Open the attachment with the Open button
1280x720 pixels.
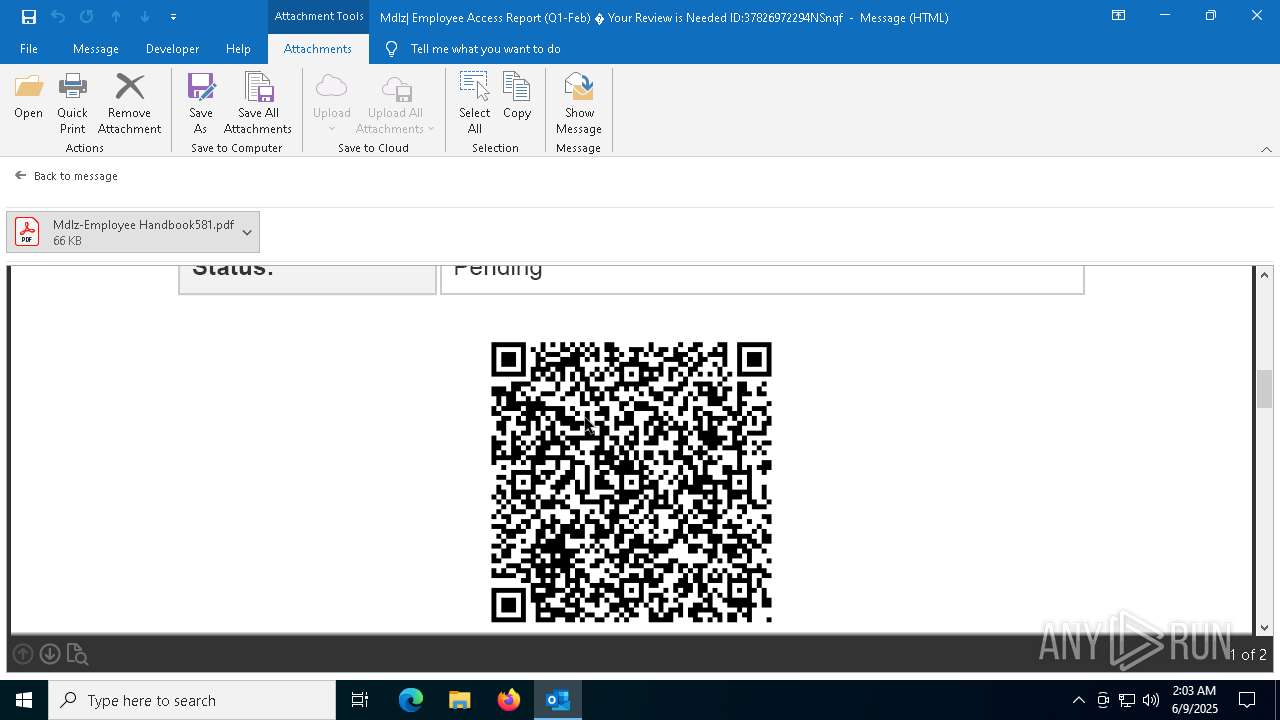pos(29,97)
